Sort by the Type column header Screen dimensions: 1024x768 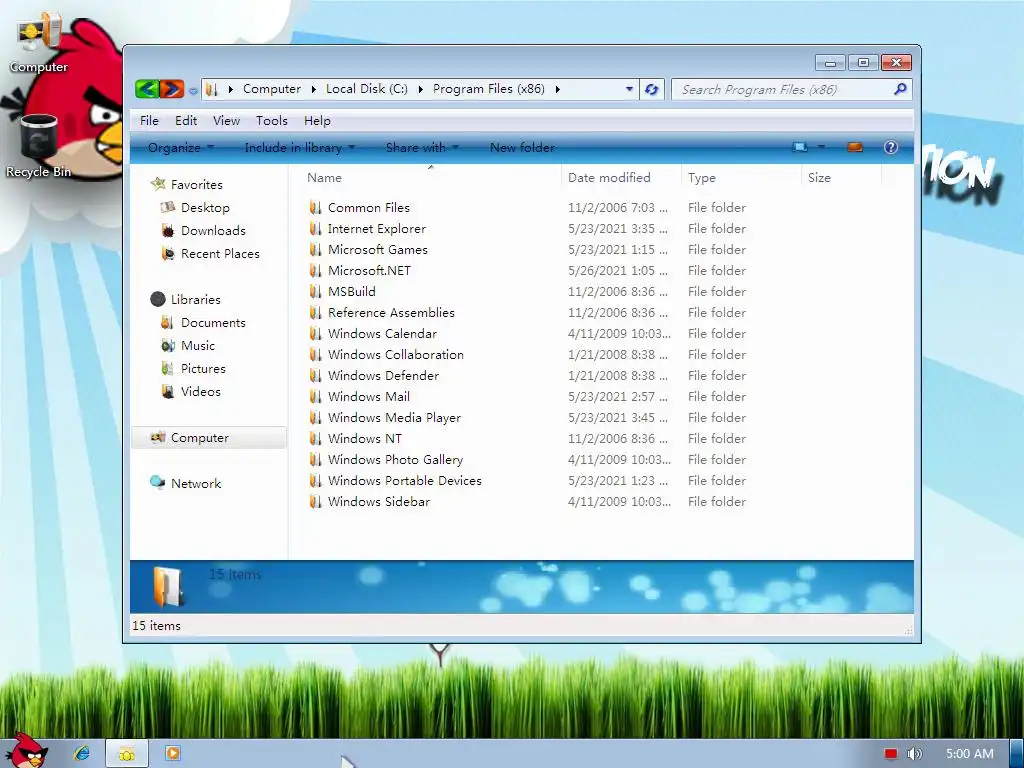point(701,178)
